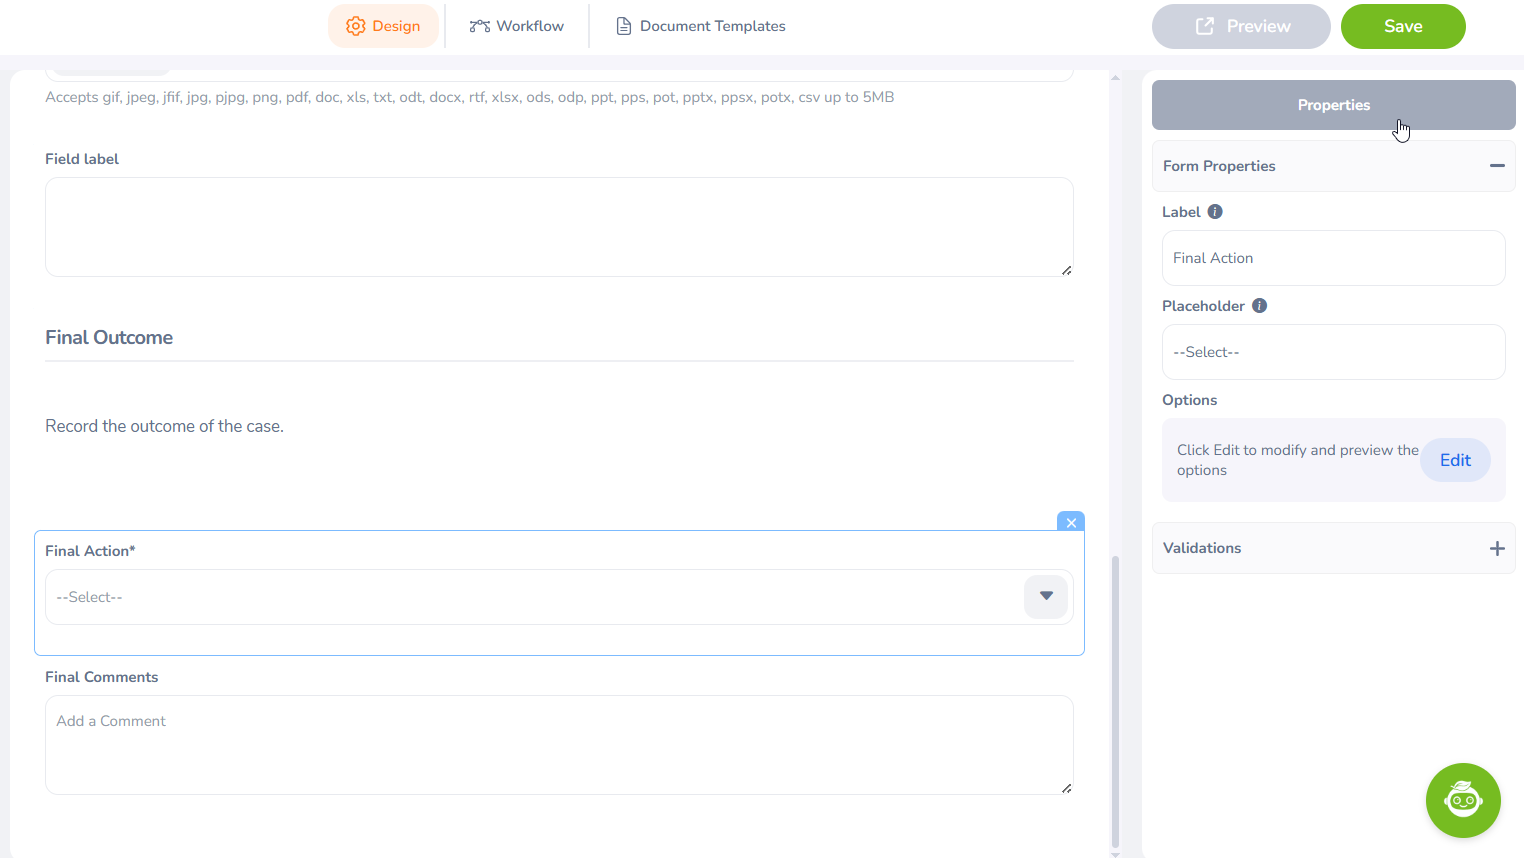Image resolution: width=1524 pixels, height=858 pixels.
Task: Click the form canvas vertical scrollbar
Action: tap(1115, 700)
